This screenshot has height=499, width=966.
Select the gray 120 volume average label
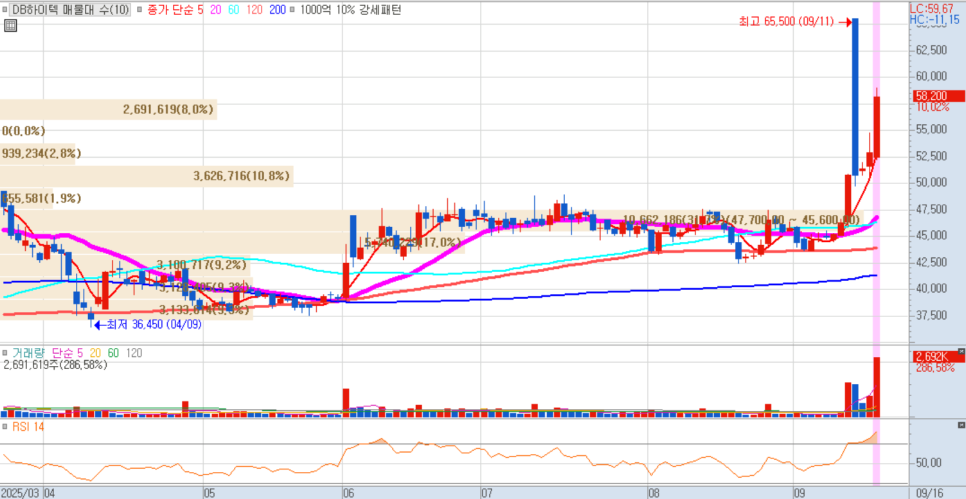134,354
